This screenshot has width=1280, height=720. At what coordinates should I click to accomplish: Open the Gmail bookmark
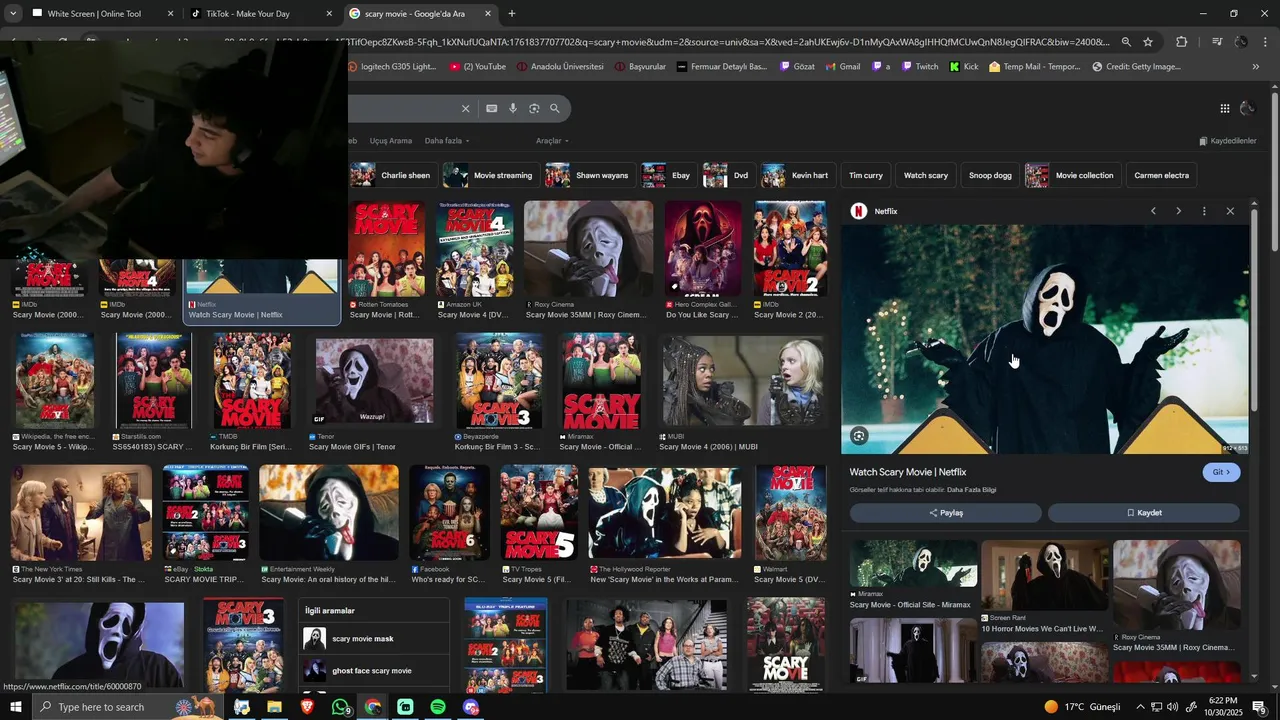(842, 67)
